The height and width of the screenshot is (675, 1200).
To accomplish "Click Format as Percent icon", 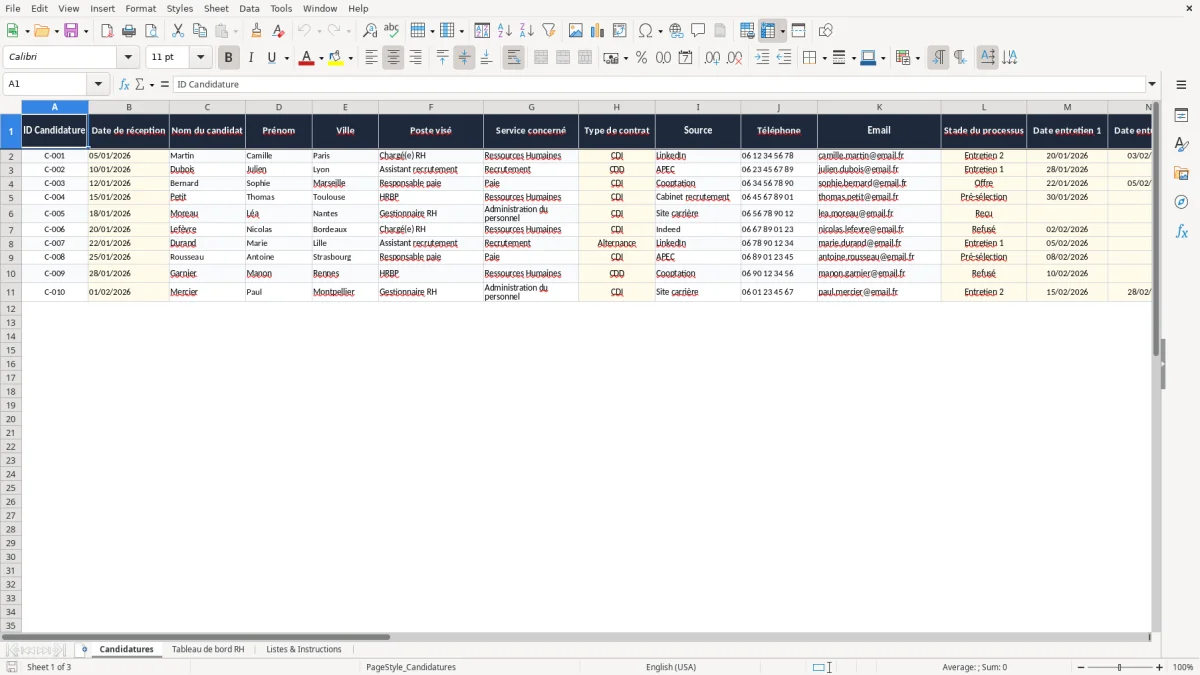I will (642, 58).
